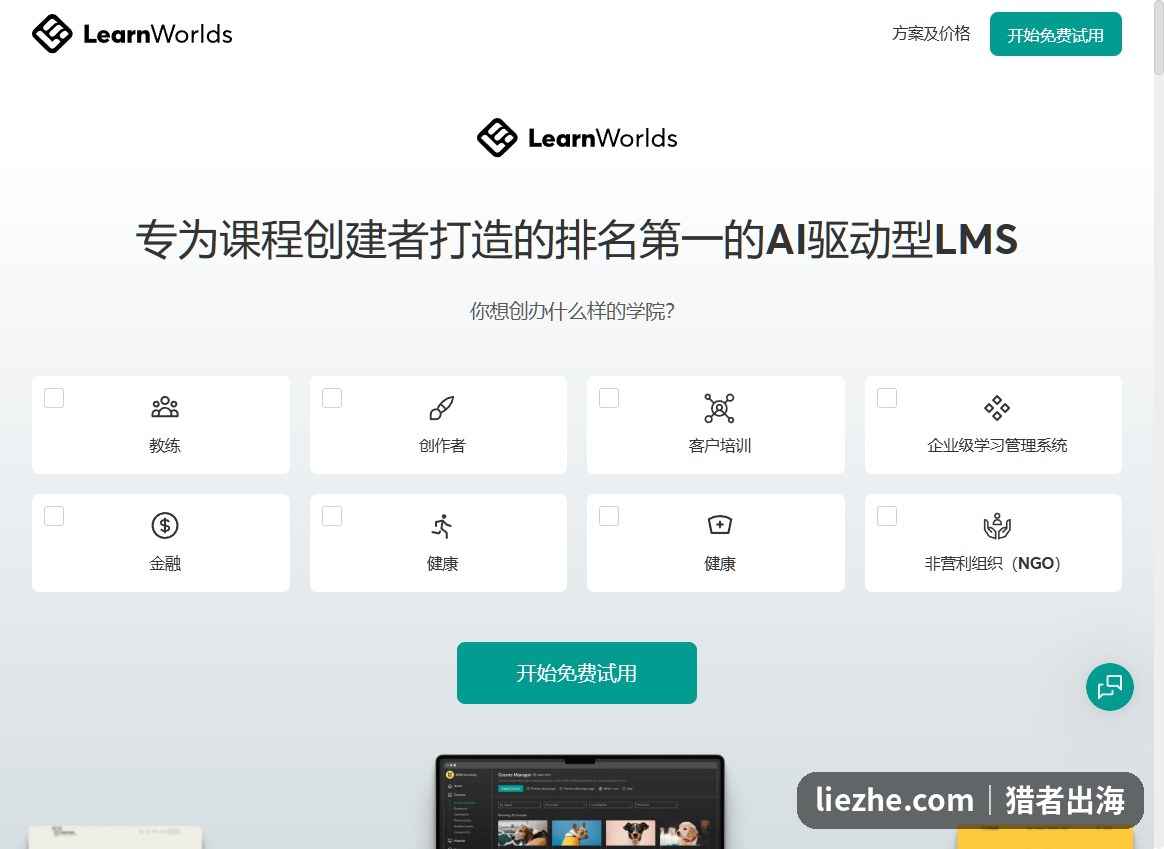Click the 客户培训 network person icon
The height and width of the screenshot is (849, 1164).
click(719, 408)
